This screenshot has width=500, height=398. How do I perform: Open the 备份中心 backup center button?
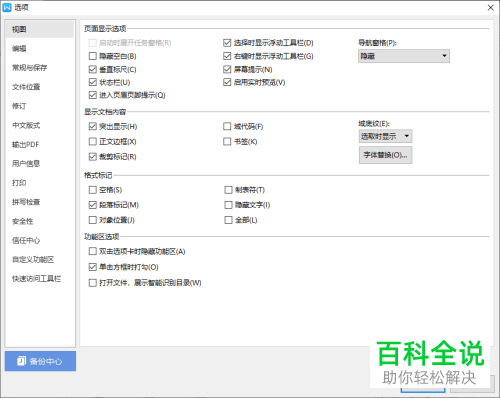tap(40, 361)
